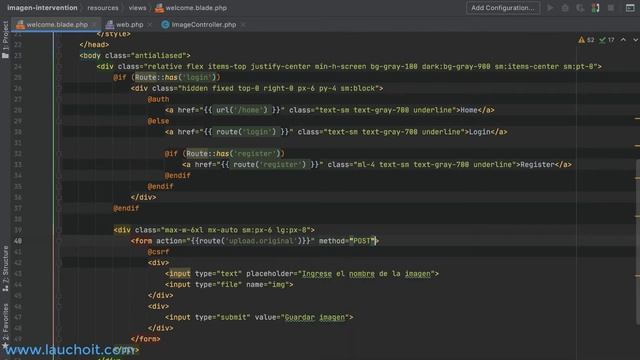Open Add Configuration dropdown
The image size is (640, 360).
coord(503,8)
